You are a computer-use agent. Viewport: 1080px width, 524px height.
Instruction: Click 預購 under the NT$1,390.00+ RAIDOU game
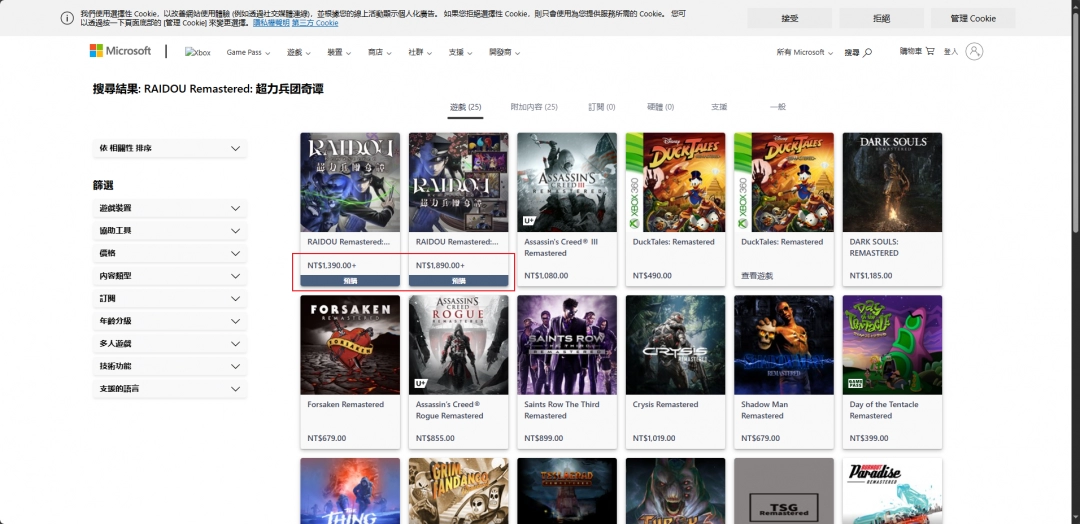click(350, 281)
